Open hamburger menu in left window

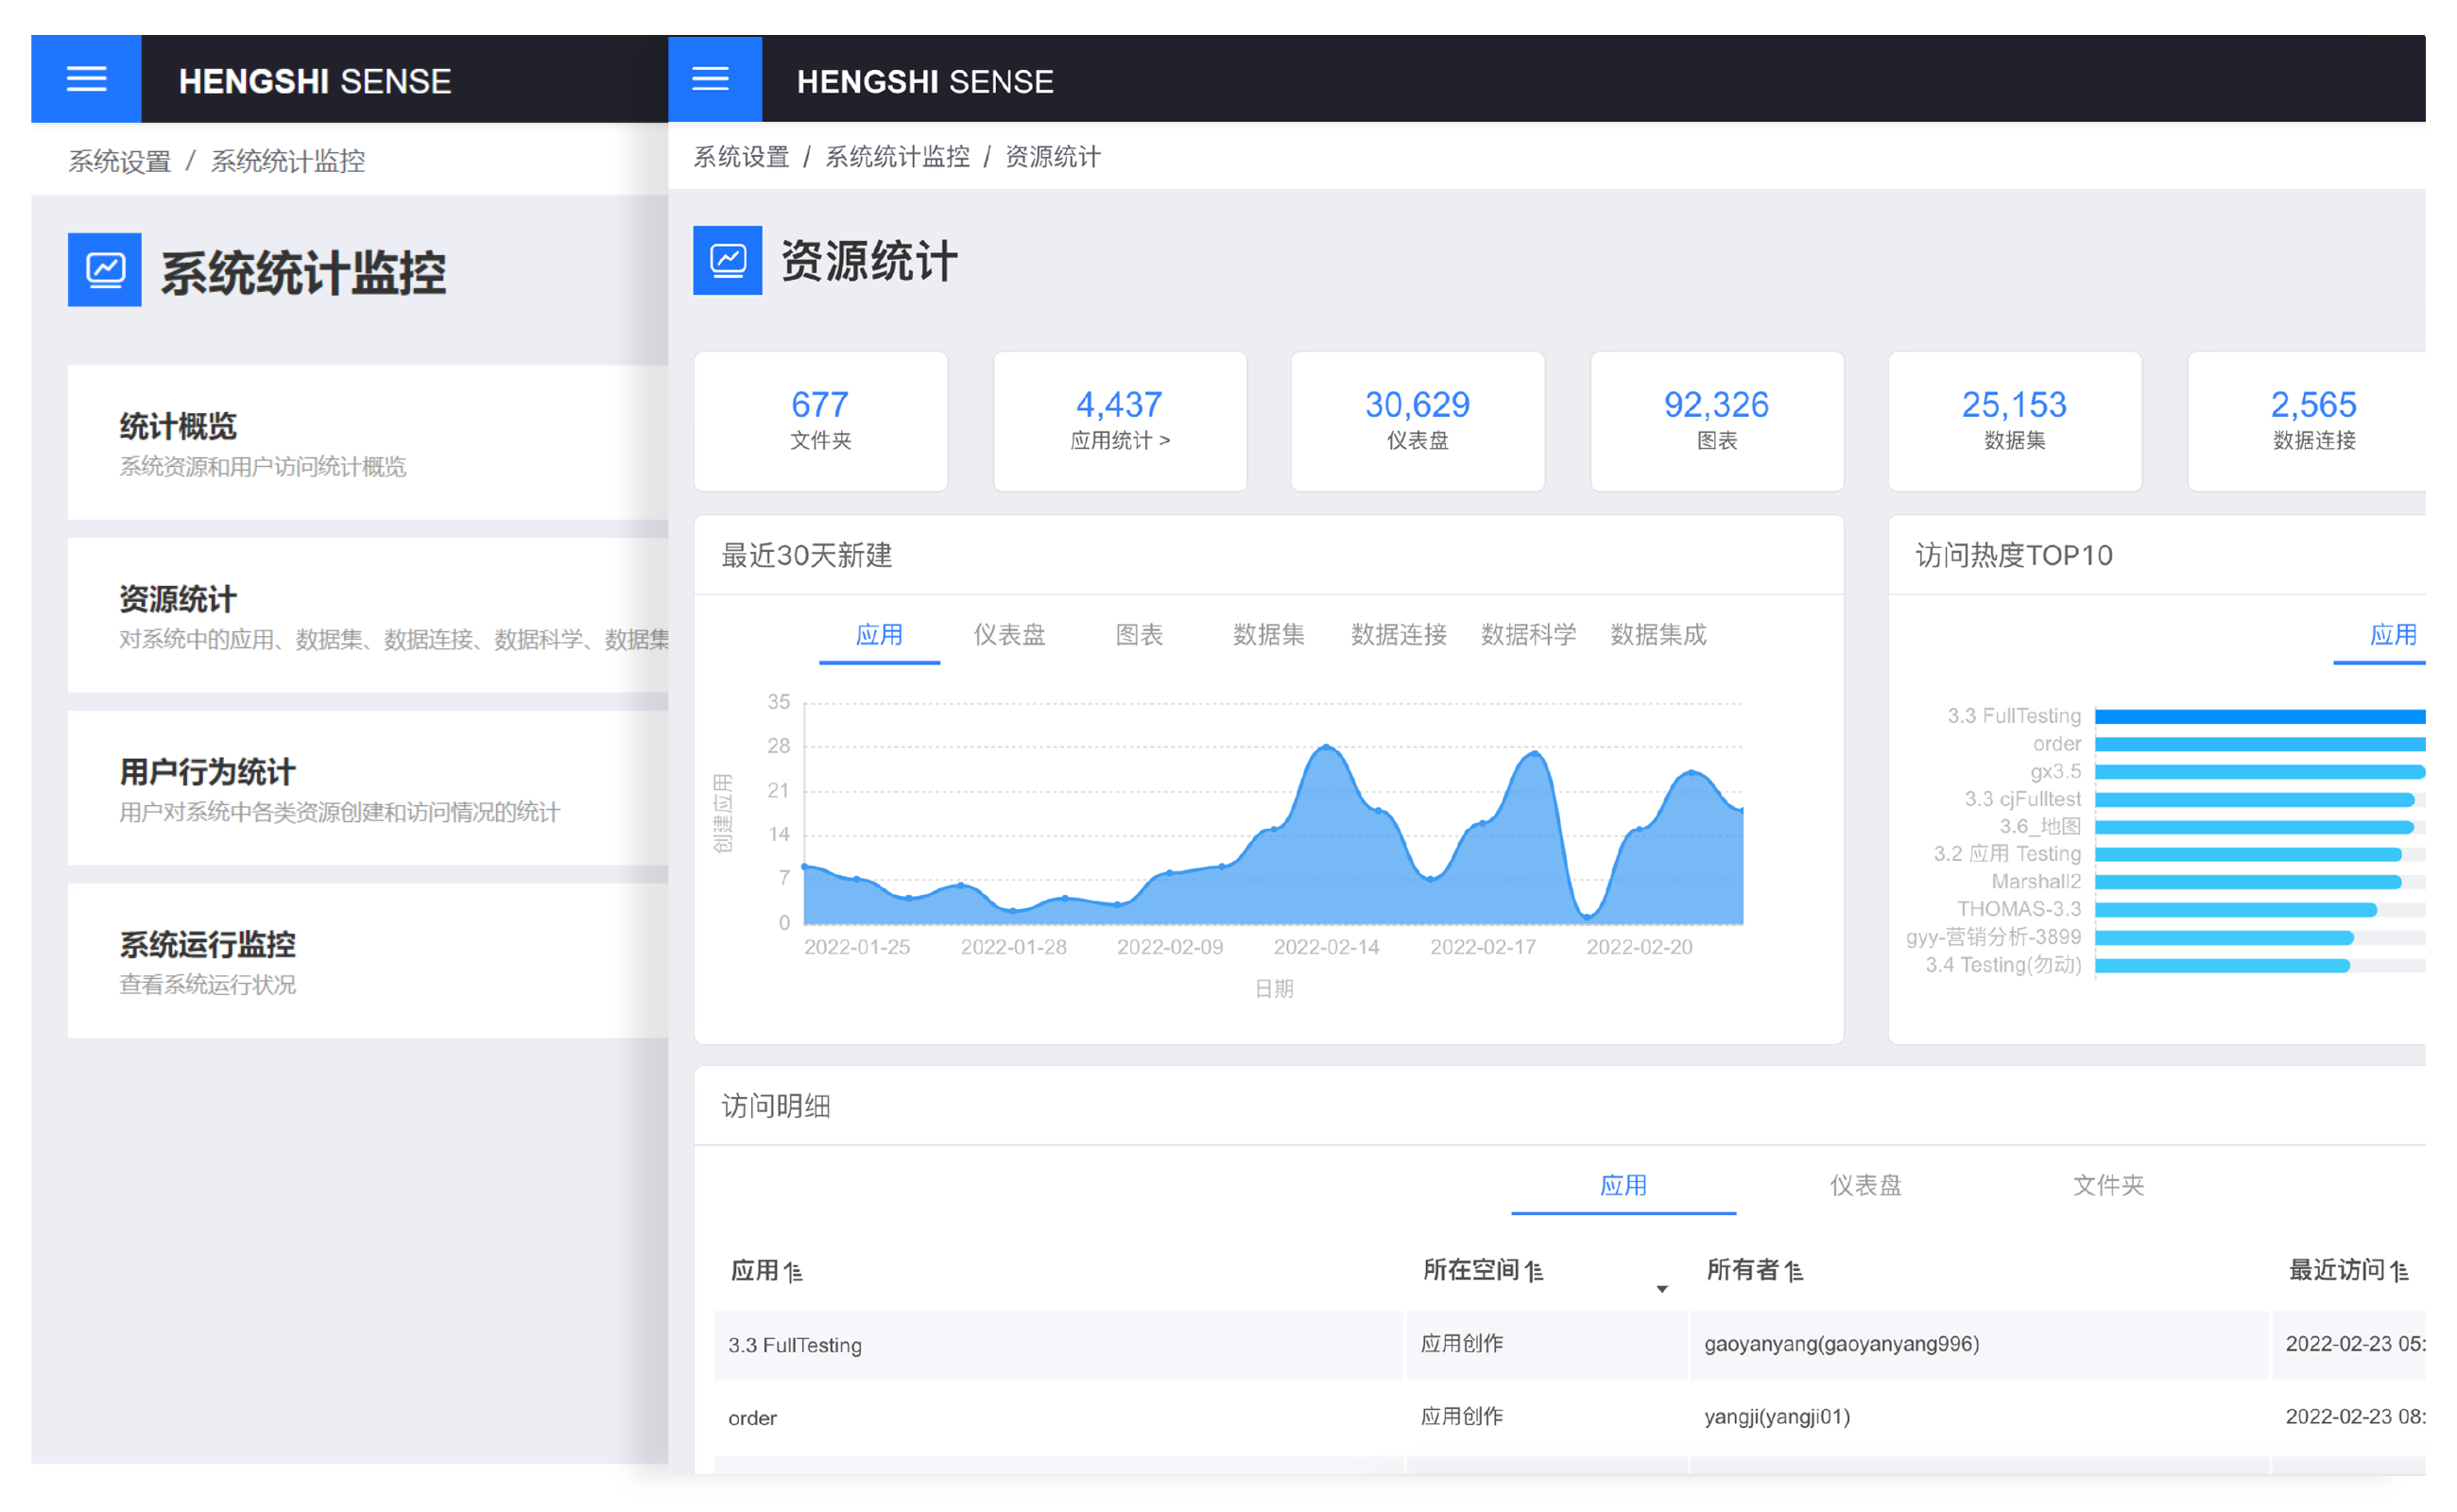86,79
